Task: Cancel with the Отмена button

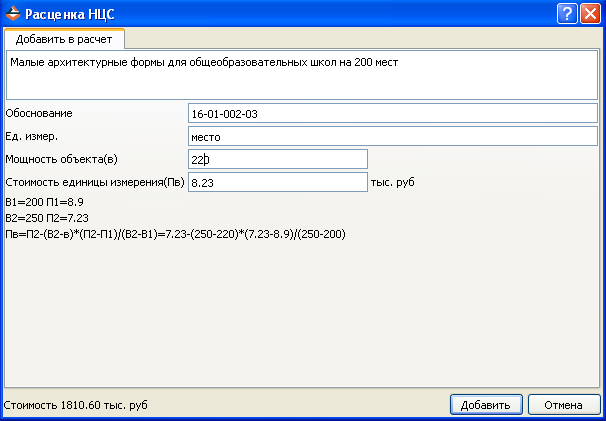Action: [563, 405]
